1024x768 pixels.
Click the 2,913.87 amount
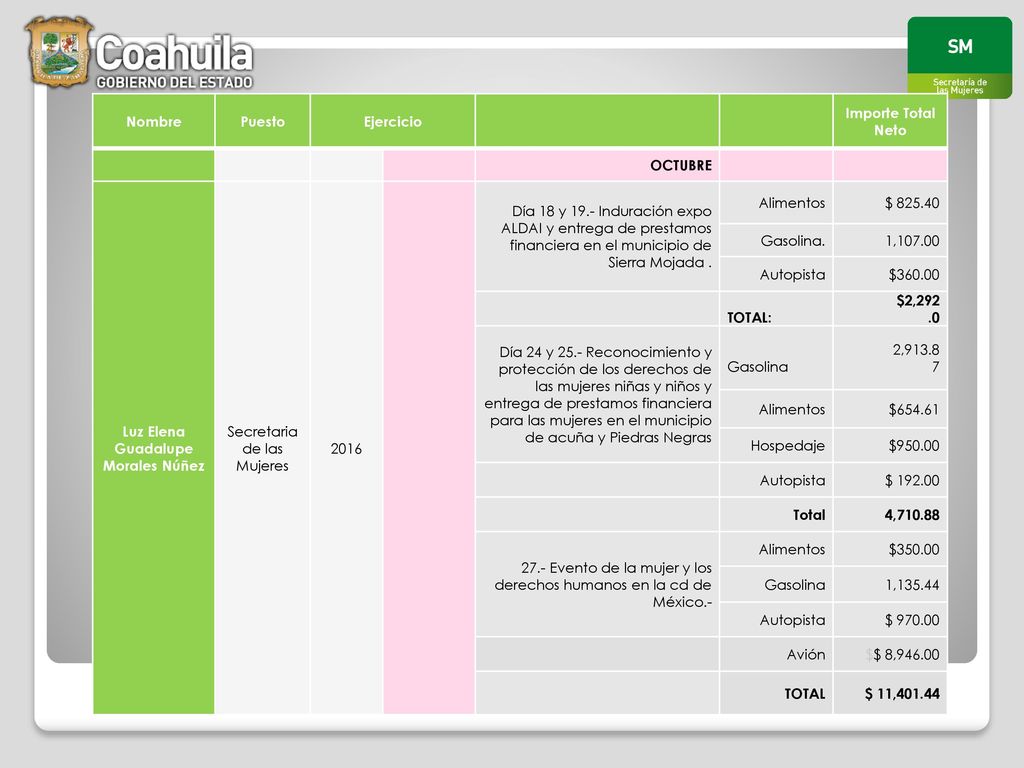coord(916,358)
